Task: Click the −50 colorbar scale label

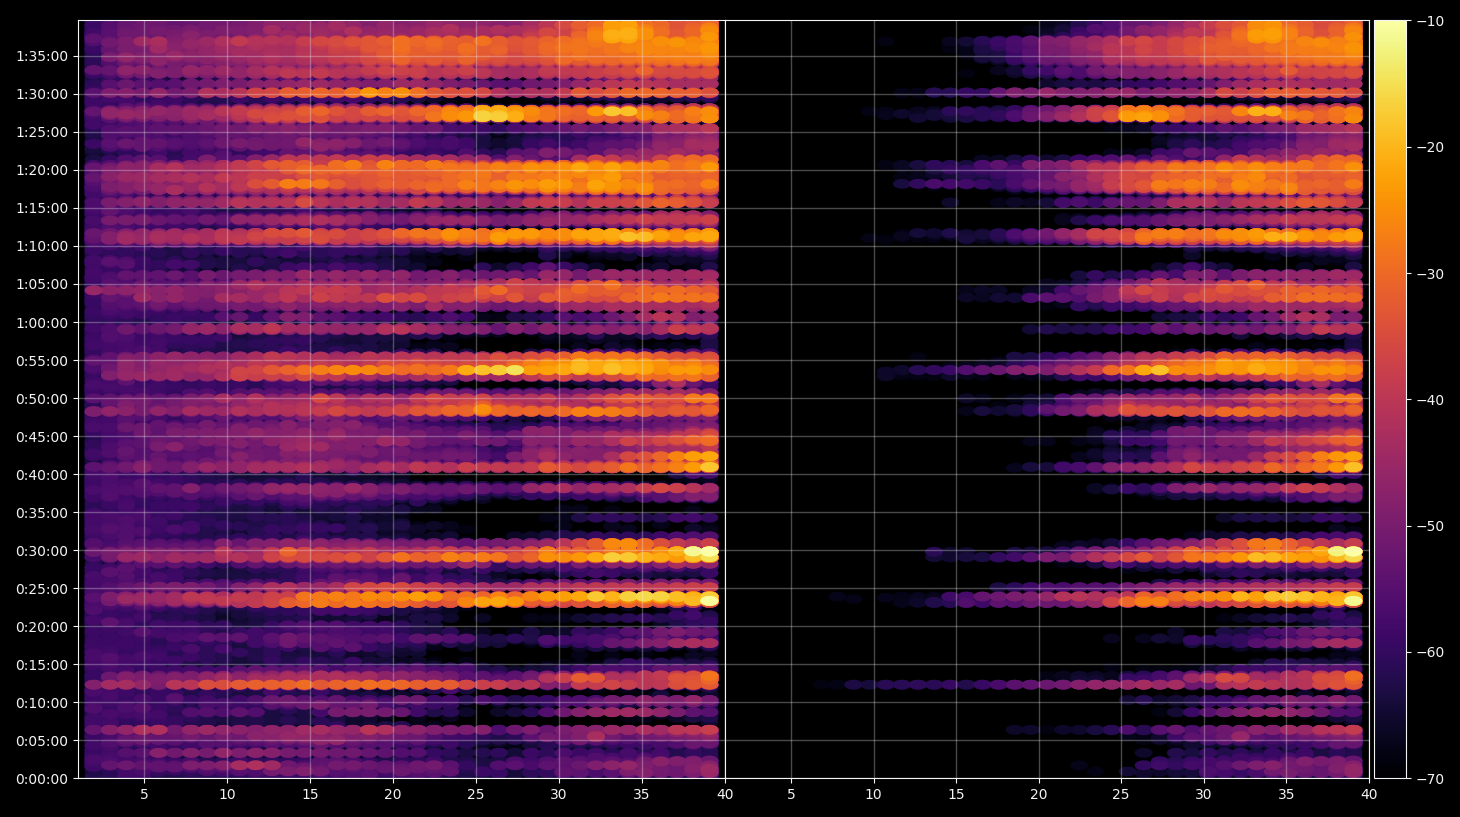Action: 1430,526
